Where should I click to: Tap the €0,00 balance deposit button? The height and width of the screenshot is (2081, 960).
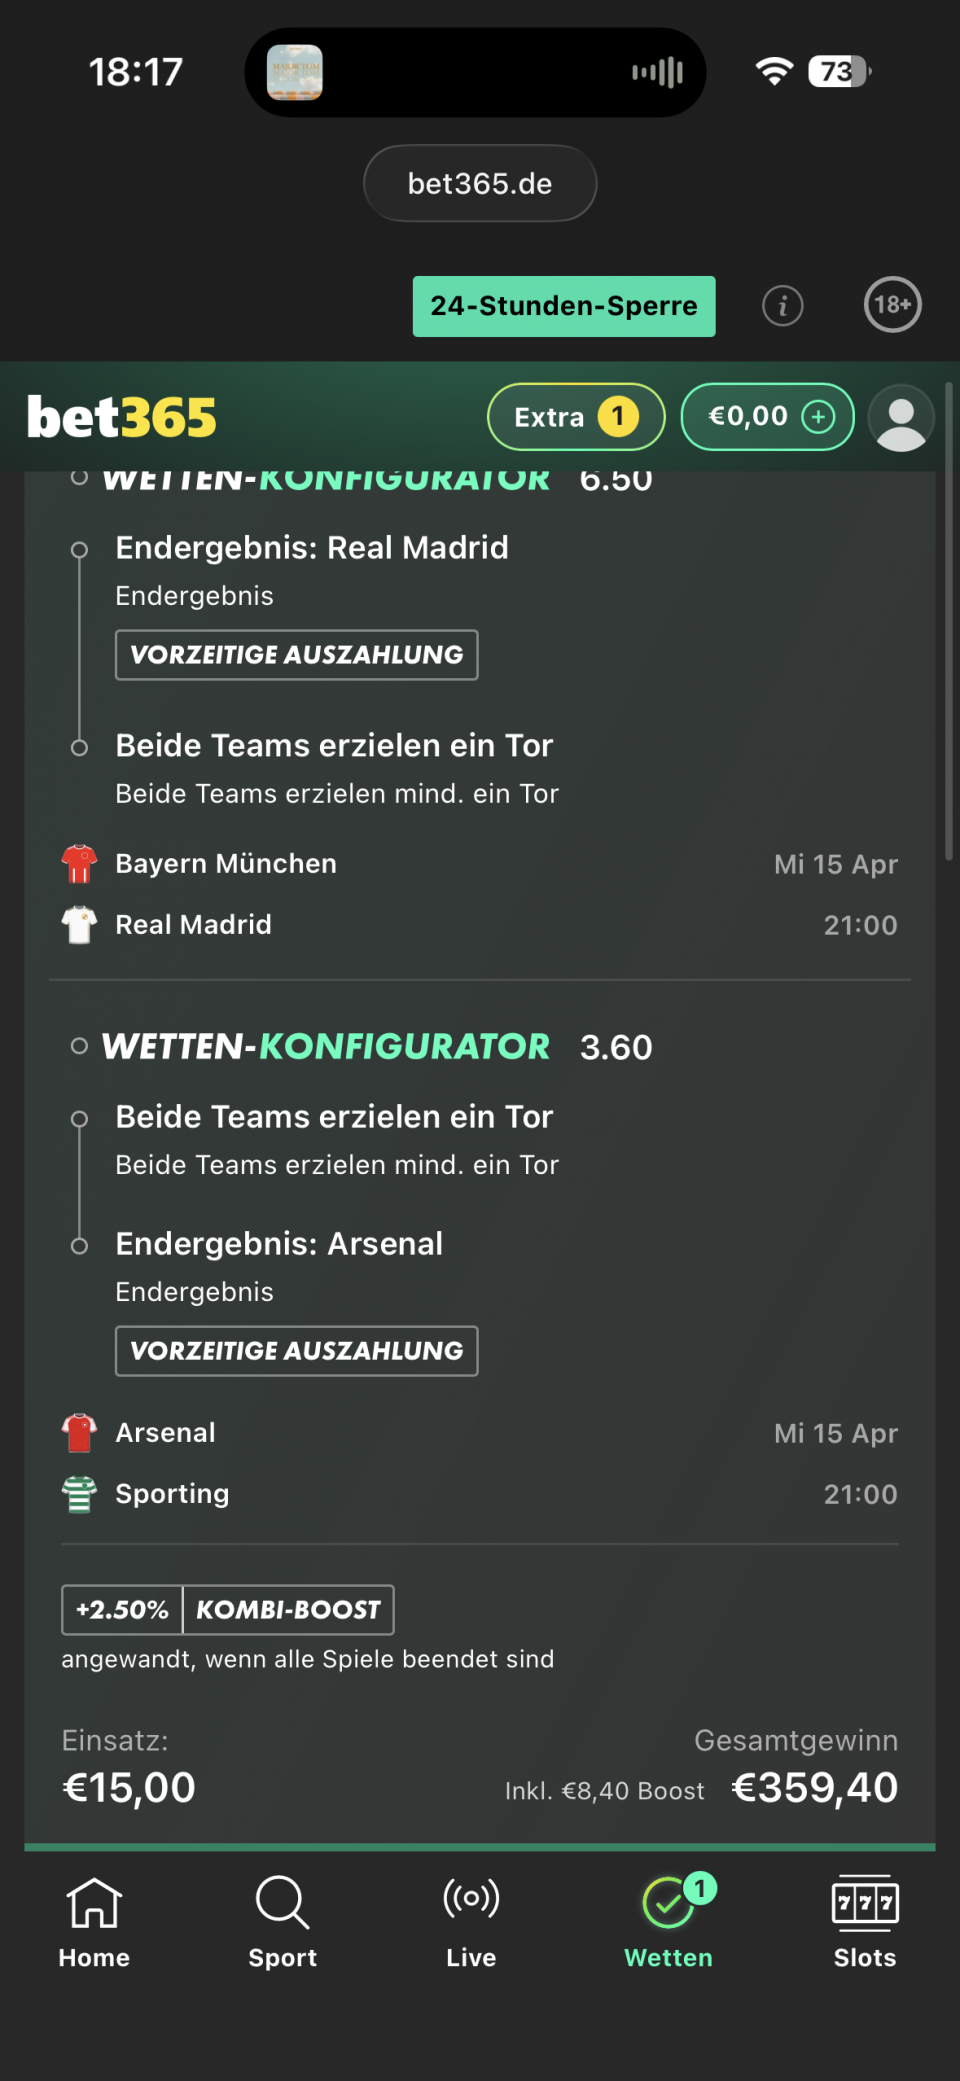(767, 417)
